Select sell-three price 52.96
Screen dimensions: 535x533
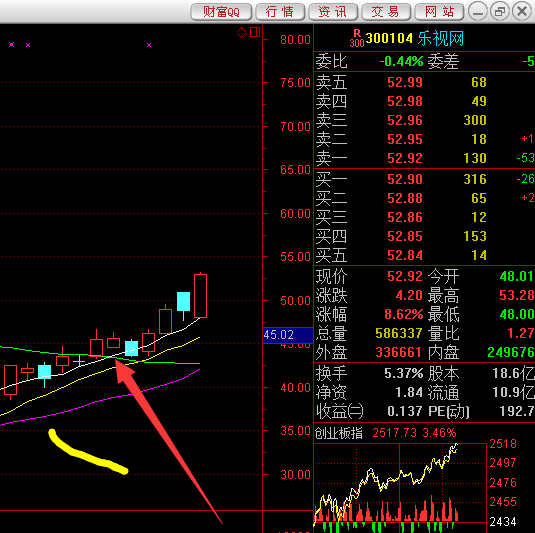405,120
